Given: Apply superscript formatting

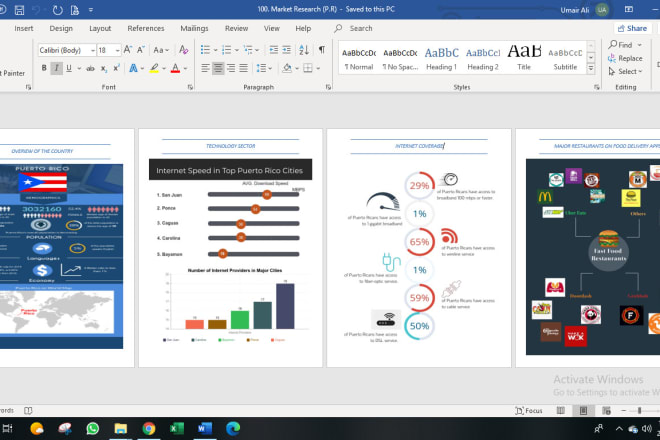Looking at the screenshot, I should coord(117,68).
